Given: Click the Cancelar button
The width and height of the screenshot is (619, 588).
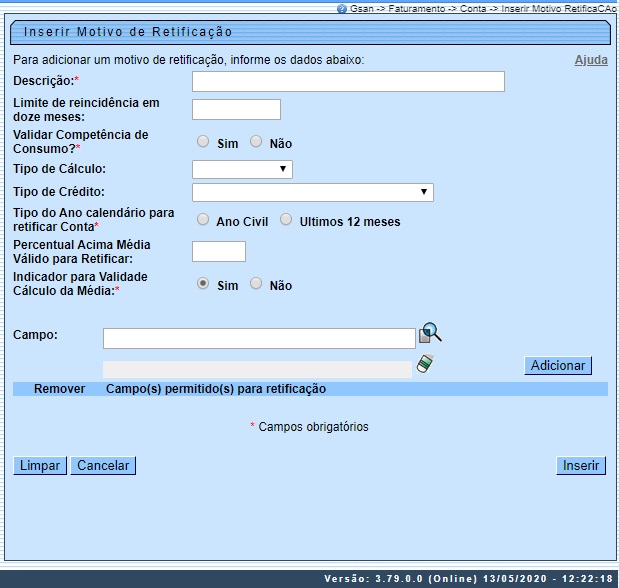Looking at the screenshot, I should coord(103,466).
